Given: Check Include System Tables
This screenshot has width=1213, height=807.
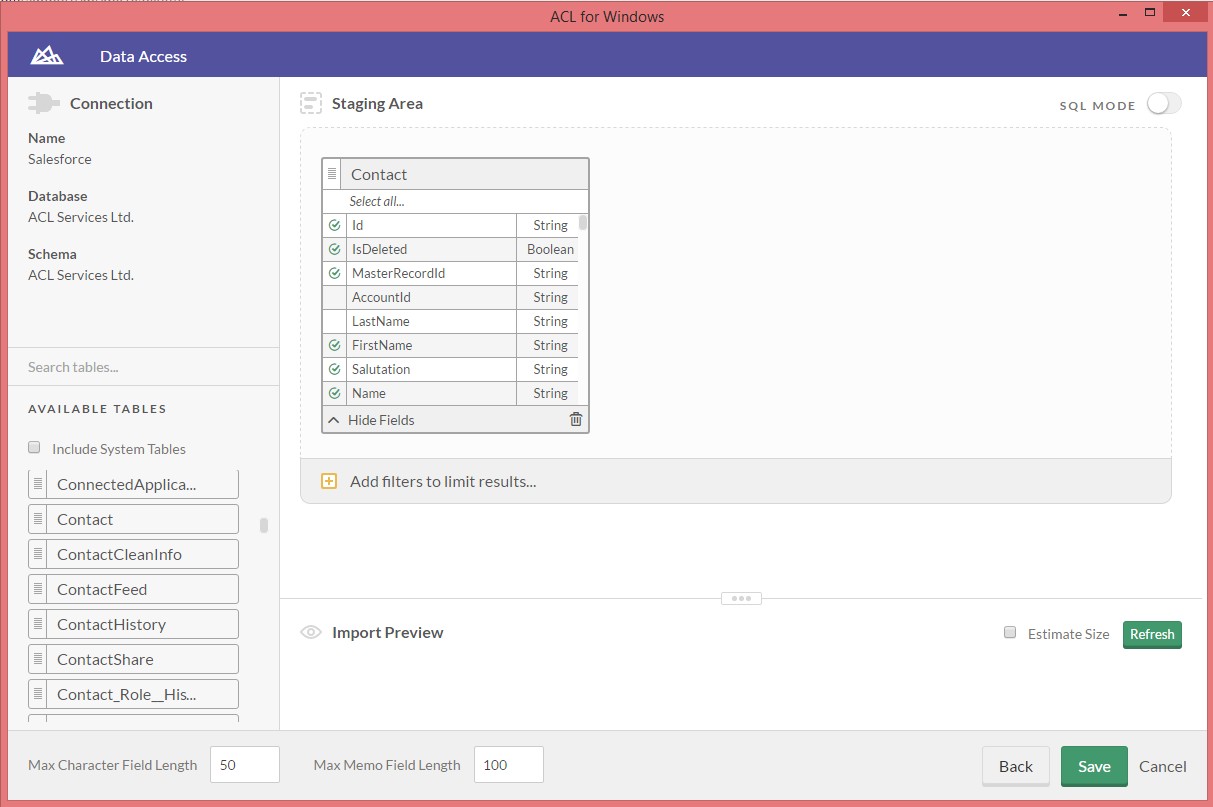Looking at the screenshot, I should 33,448.
